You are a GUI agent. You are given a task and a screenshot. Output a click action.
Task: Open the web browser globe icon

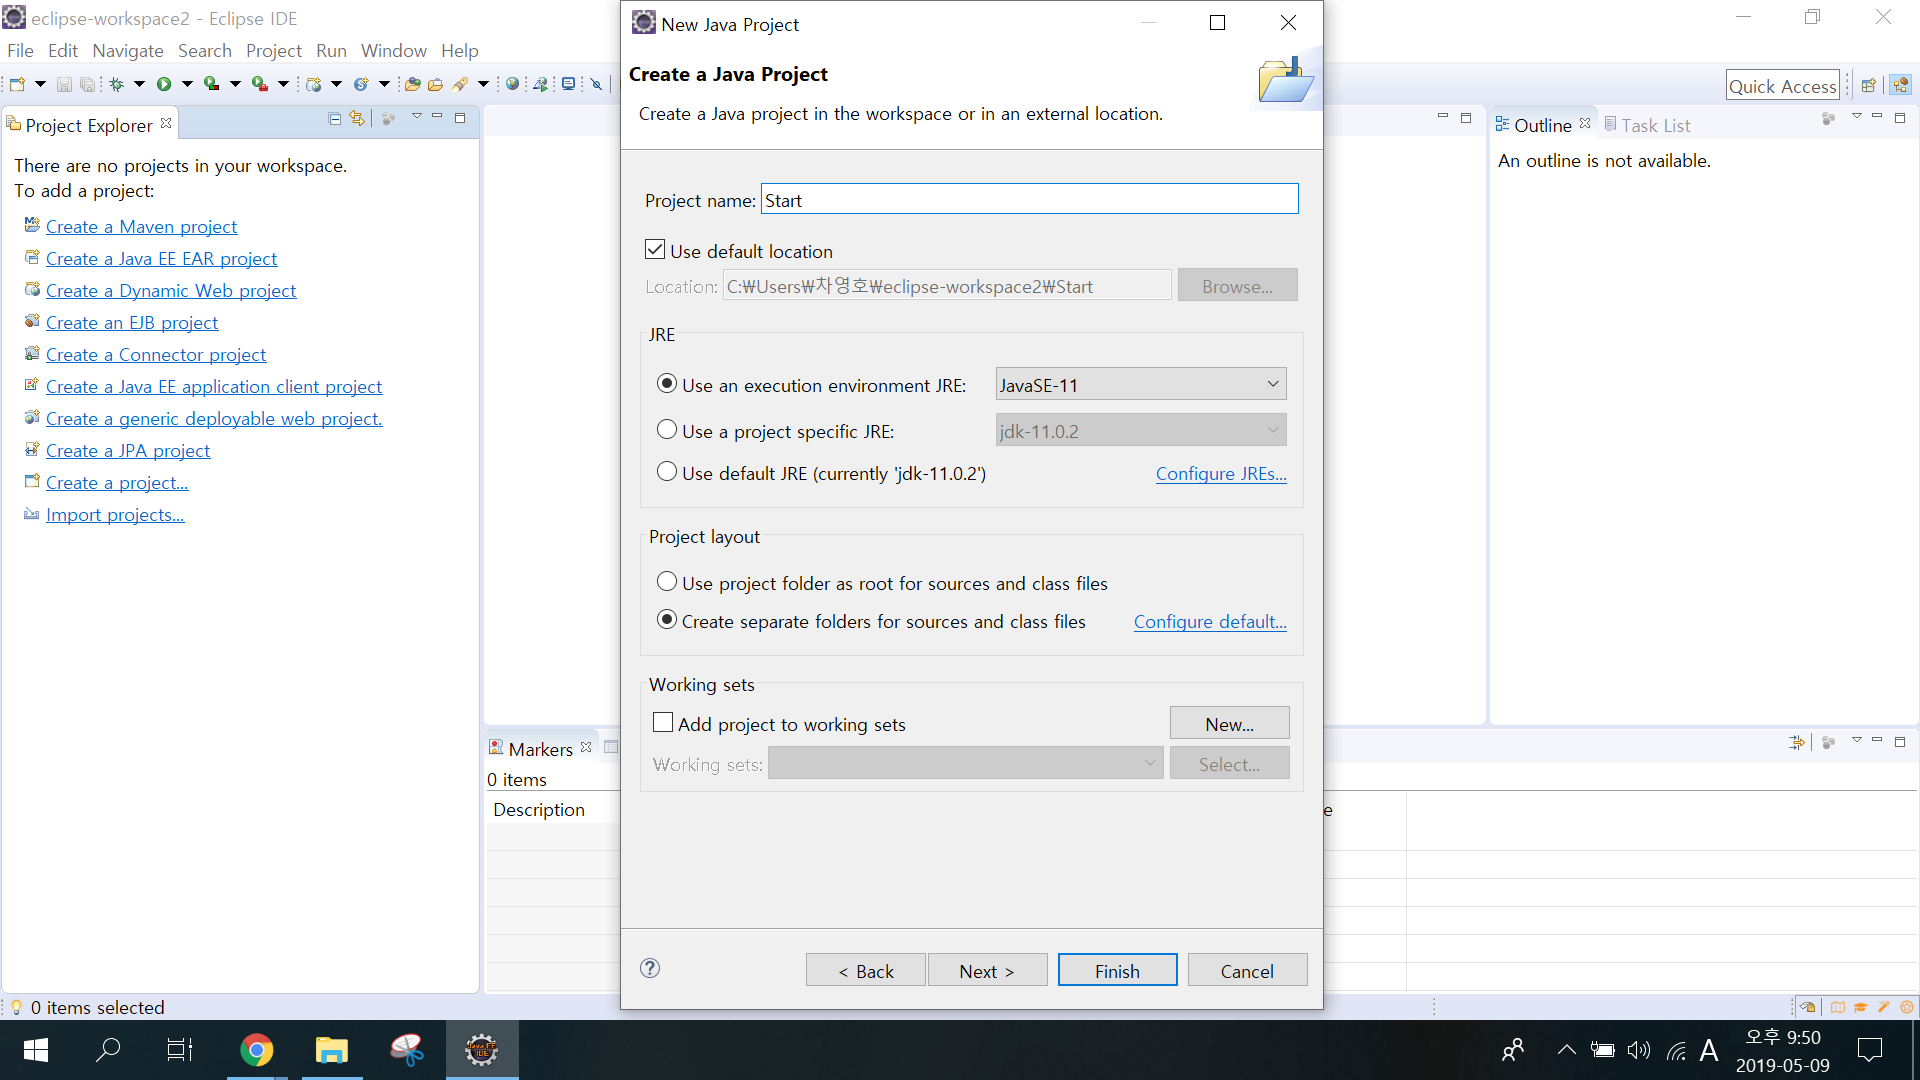[513, 85]
